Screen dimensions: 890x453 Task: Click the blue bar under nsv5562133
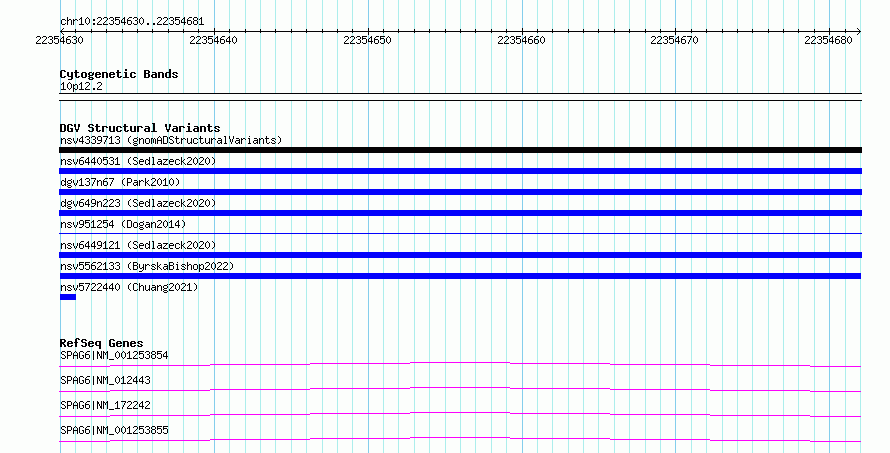pos(460,276)
